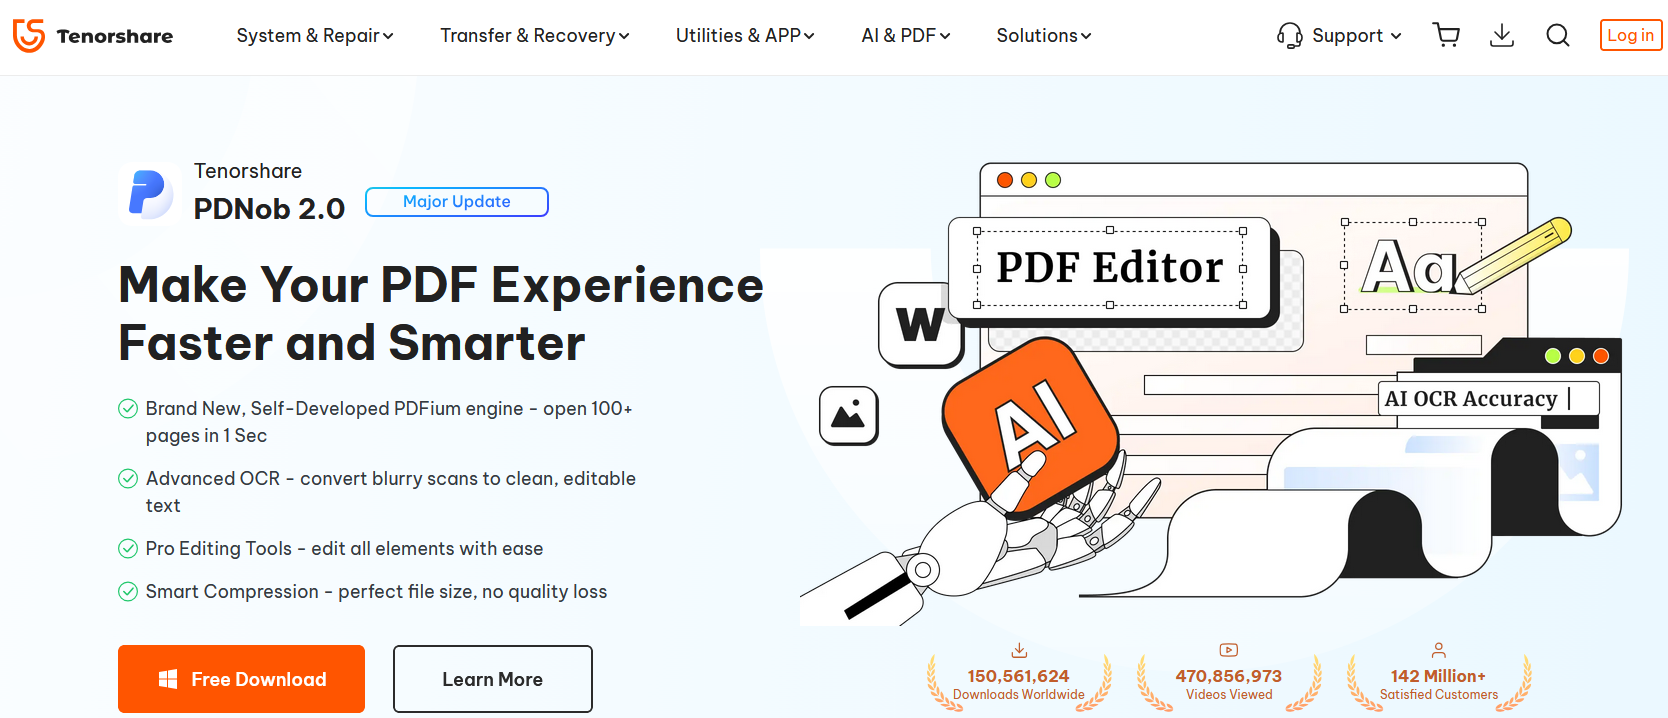
Task: Click the person icon above Satisfied Customers
Action: click(1439, 650)
